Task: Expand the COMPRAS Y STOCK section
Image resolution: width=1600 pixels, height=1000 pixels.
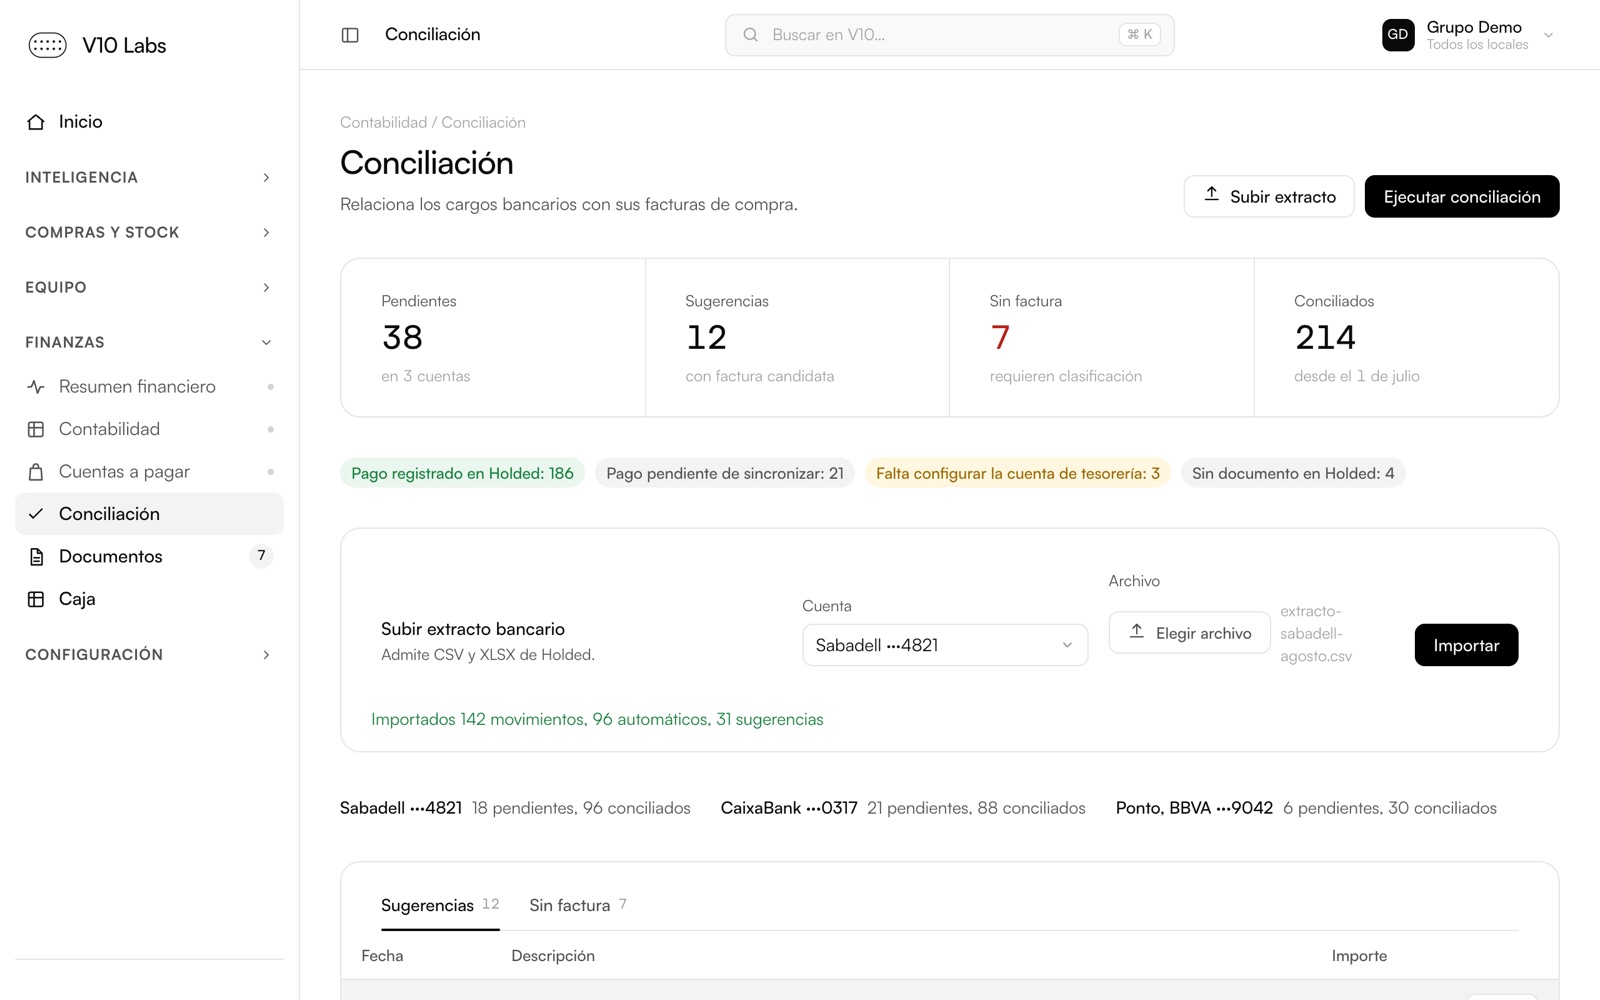Action: coord(149,232)
